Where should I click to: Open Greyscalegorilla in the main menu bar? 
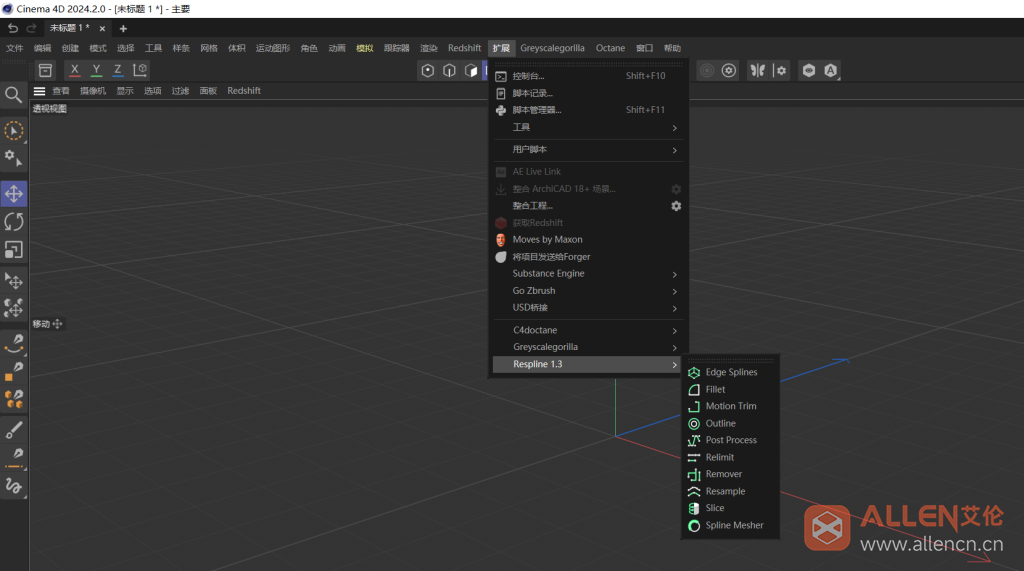pyautogui.click(x=552, y=48)
